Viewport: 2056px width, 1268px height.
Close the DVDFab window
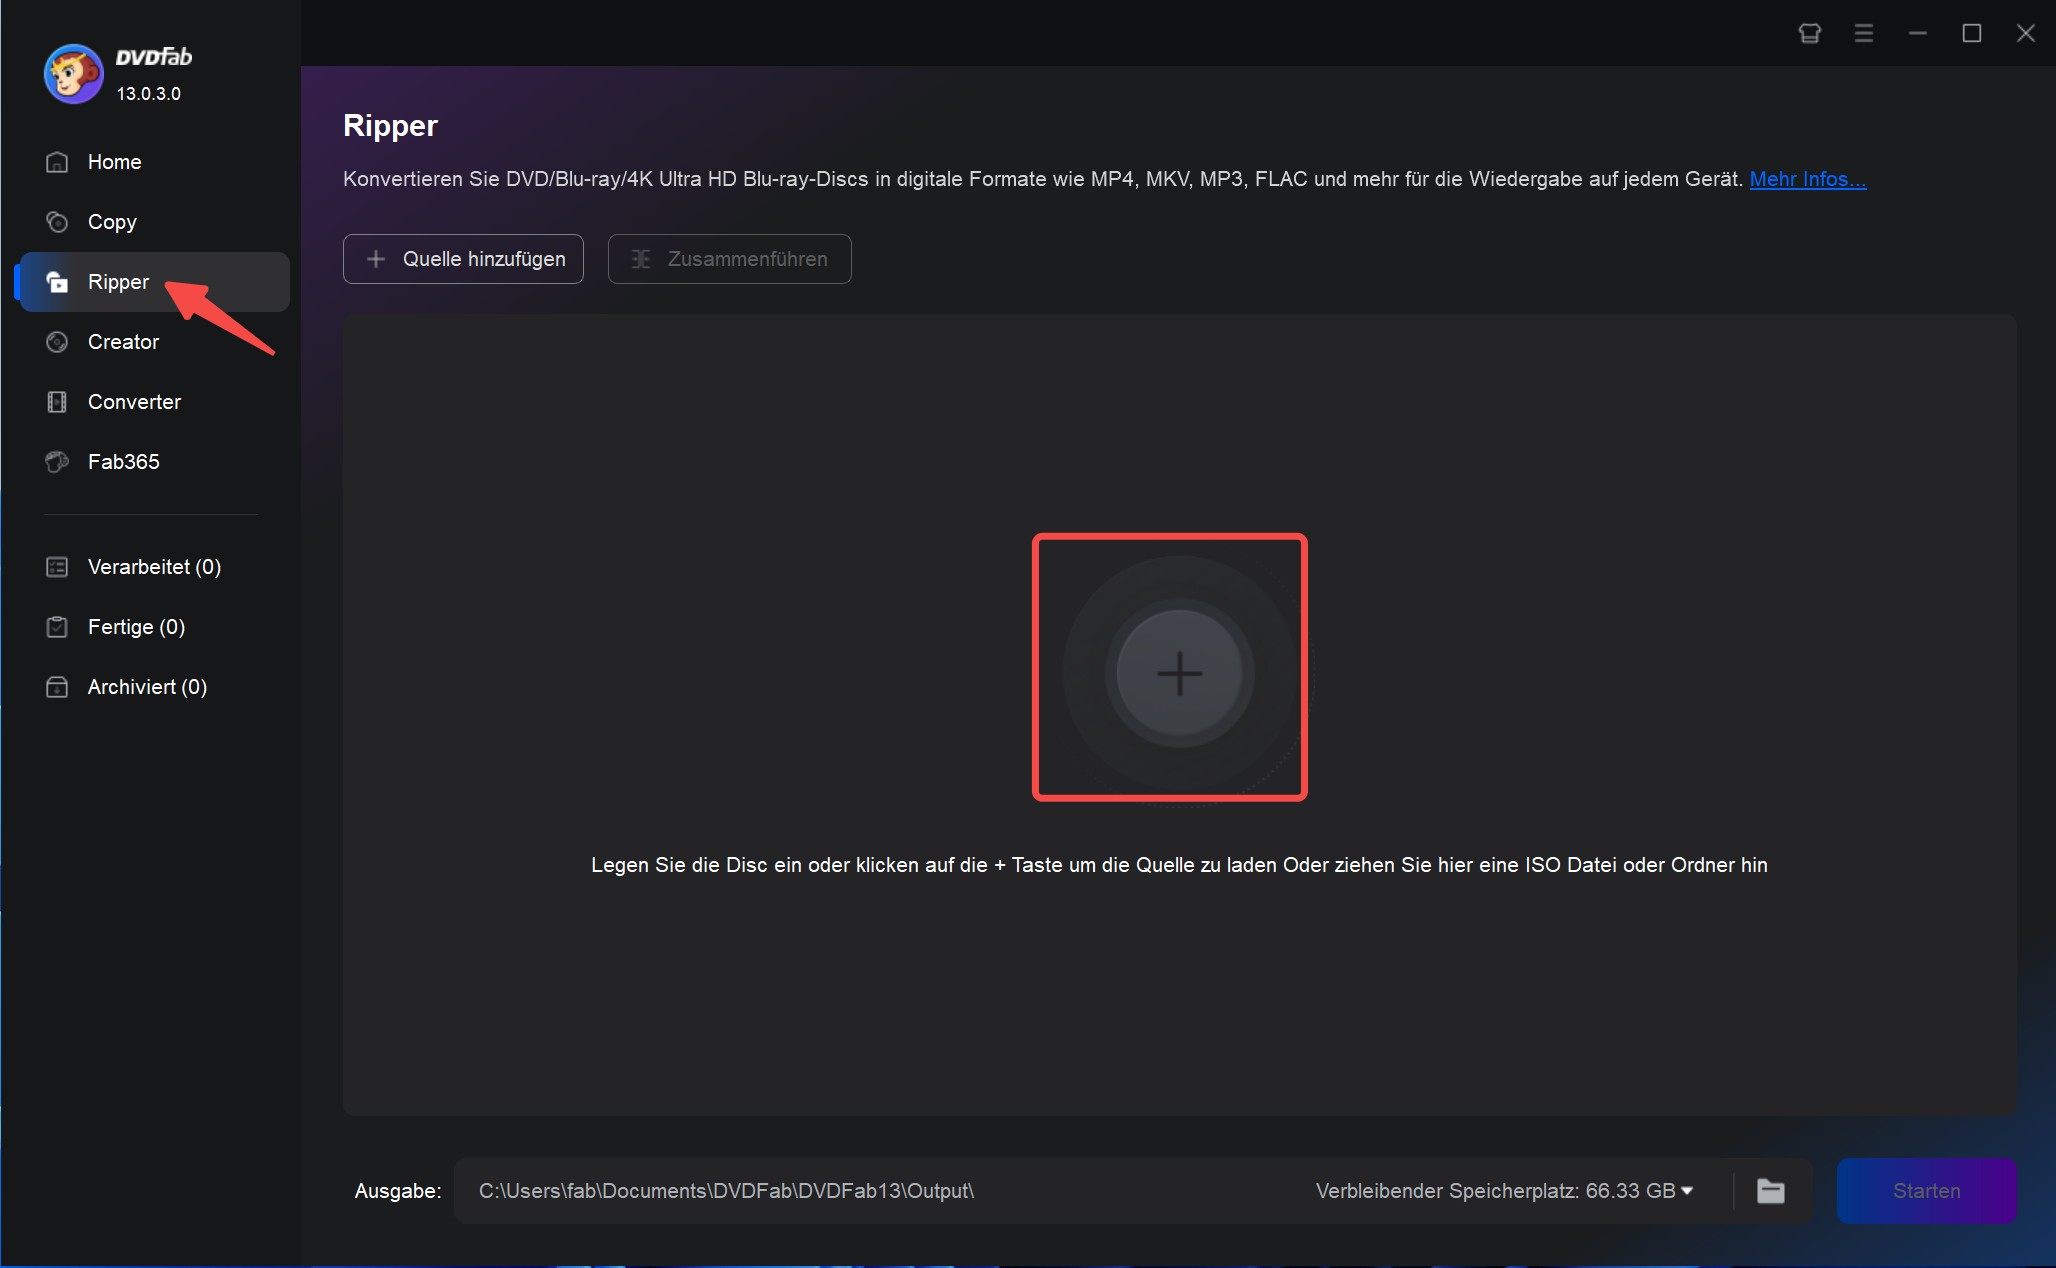(x=2026, y=33)
